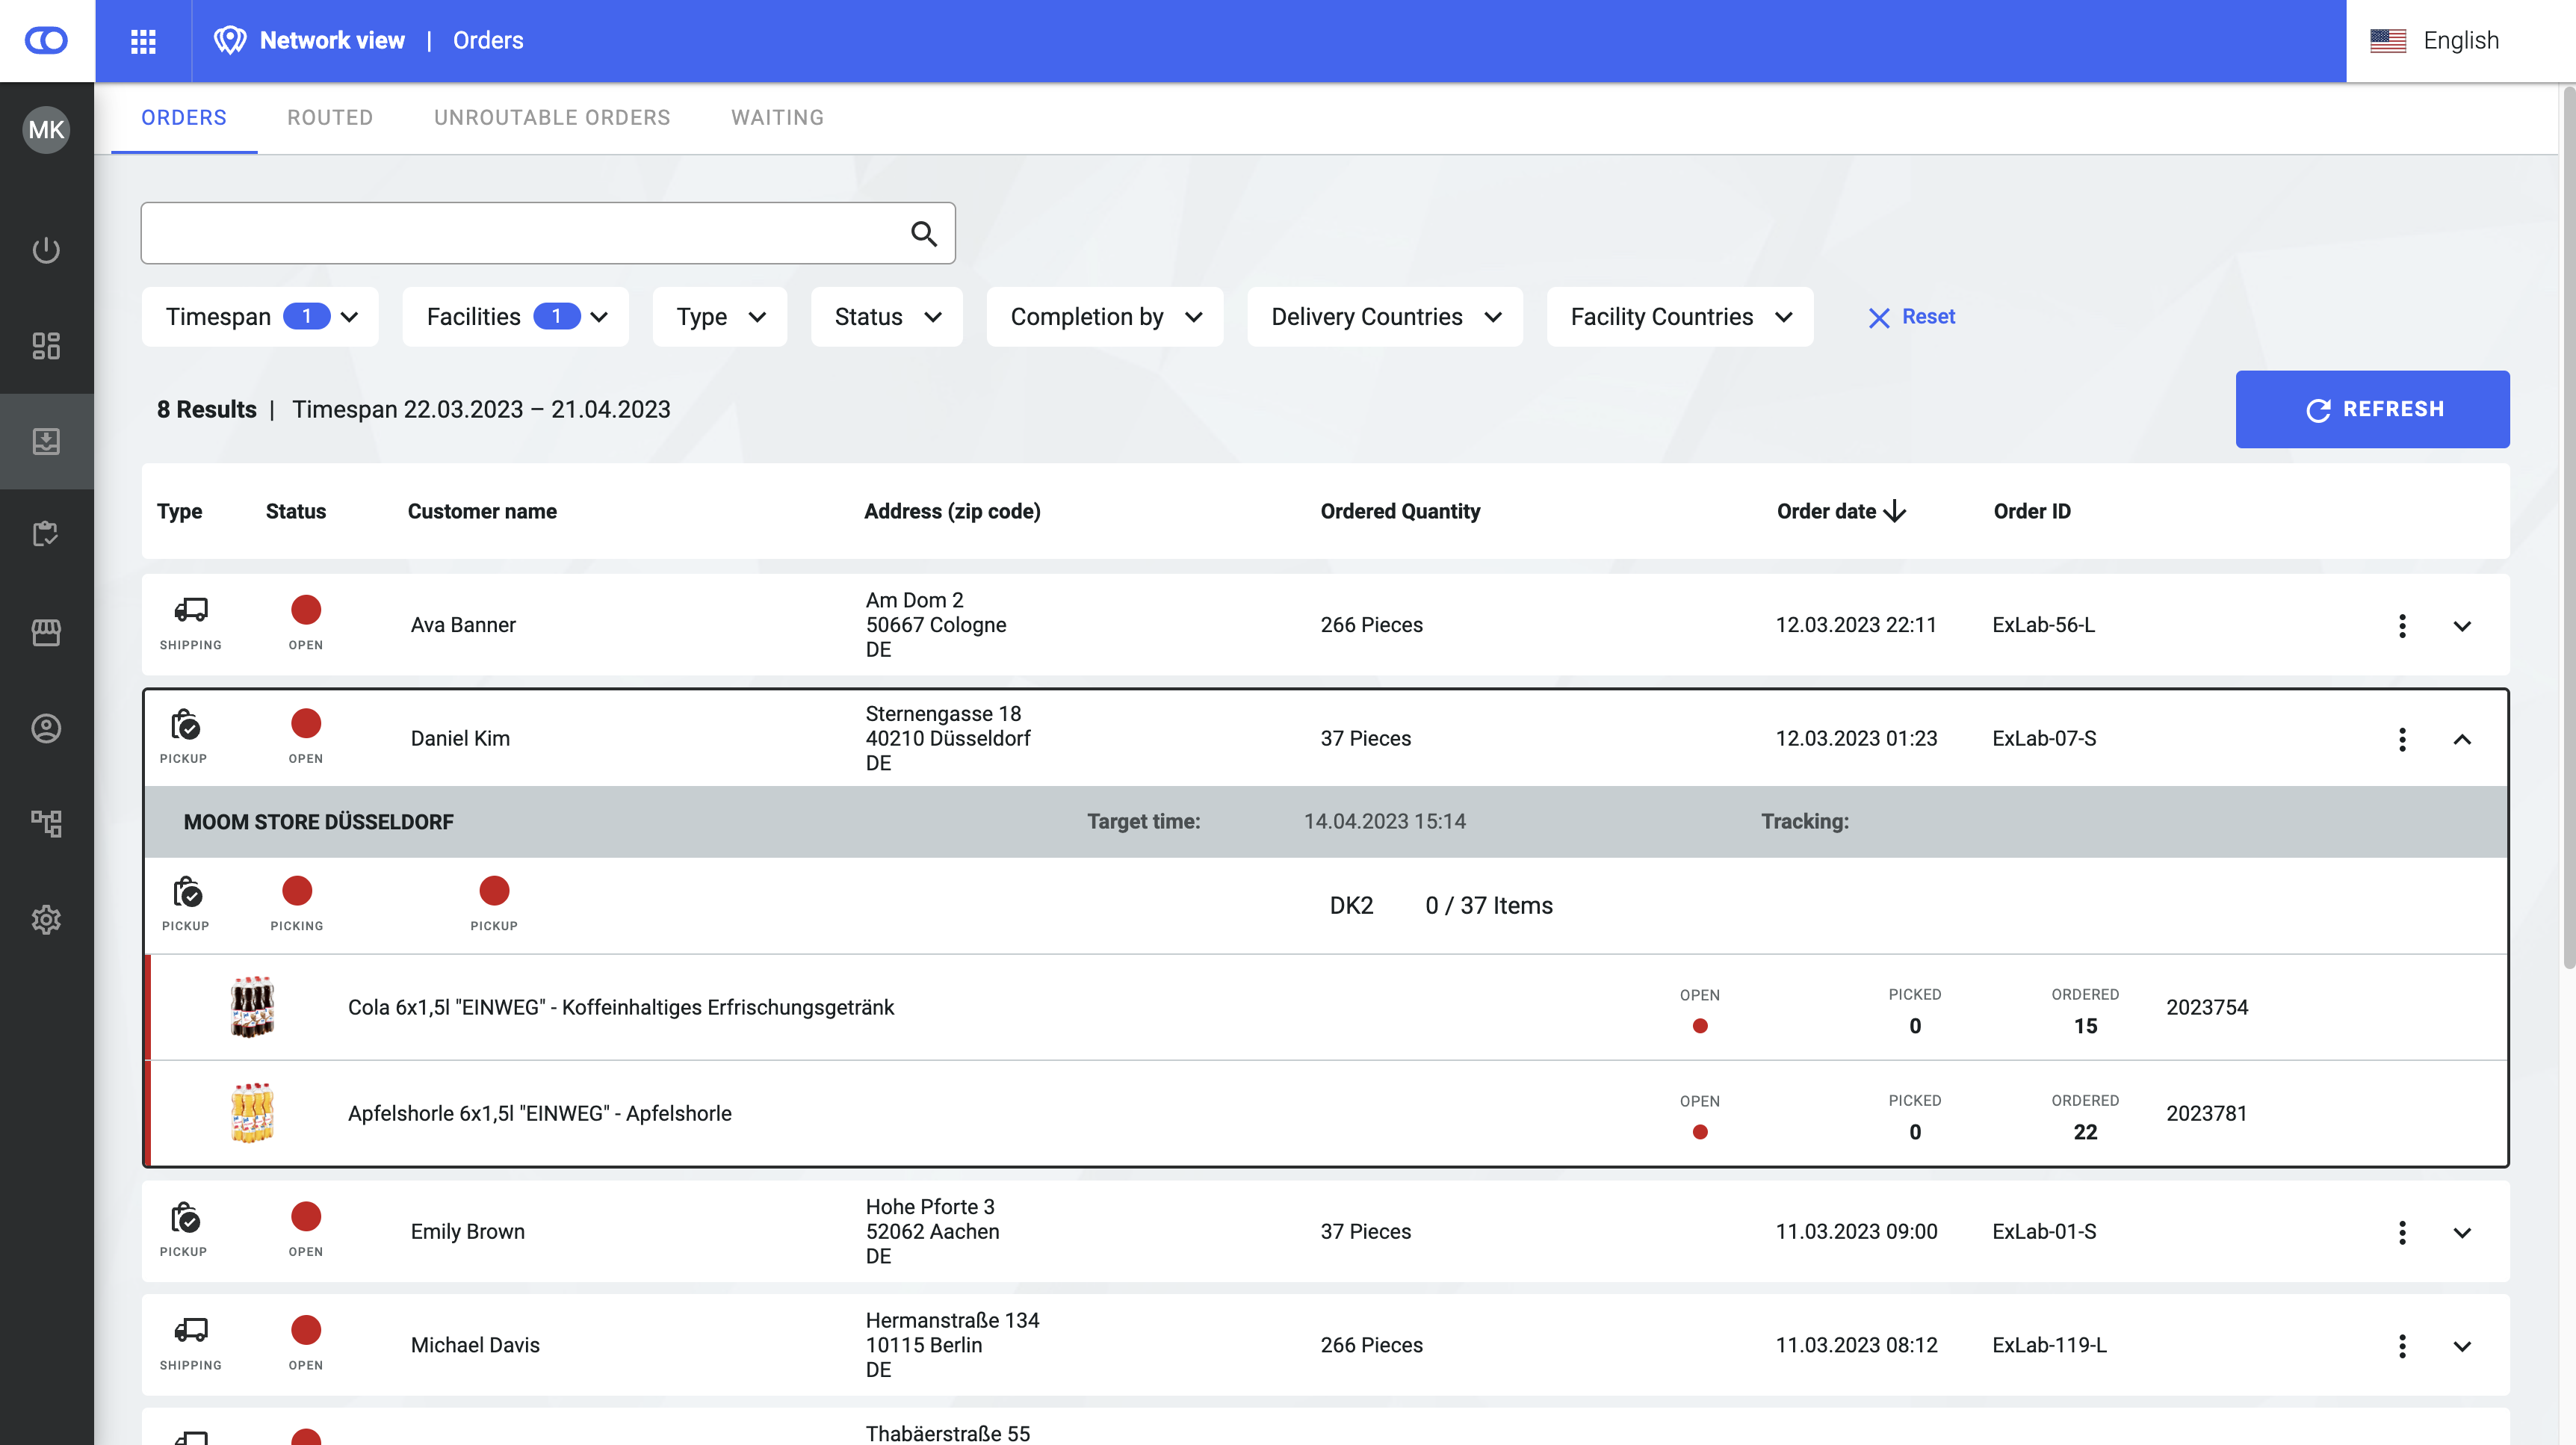Click the Cola product thumbnail
Image resolution: width=2576 pixels, height=1445 pixels.
(x=252, y=1007)
